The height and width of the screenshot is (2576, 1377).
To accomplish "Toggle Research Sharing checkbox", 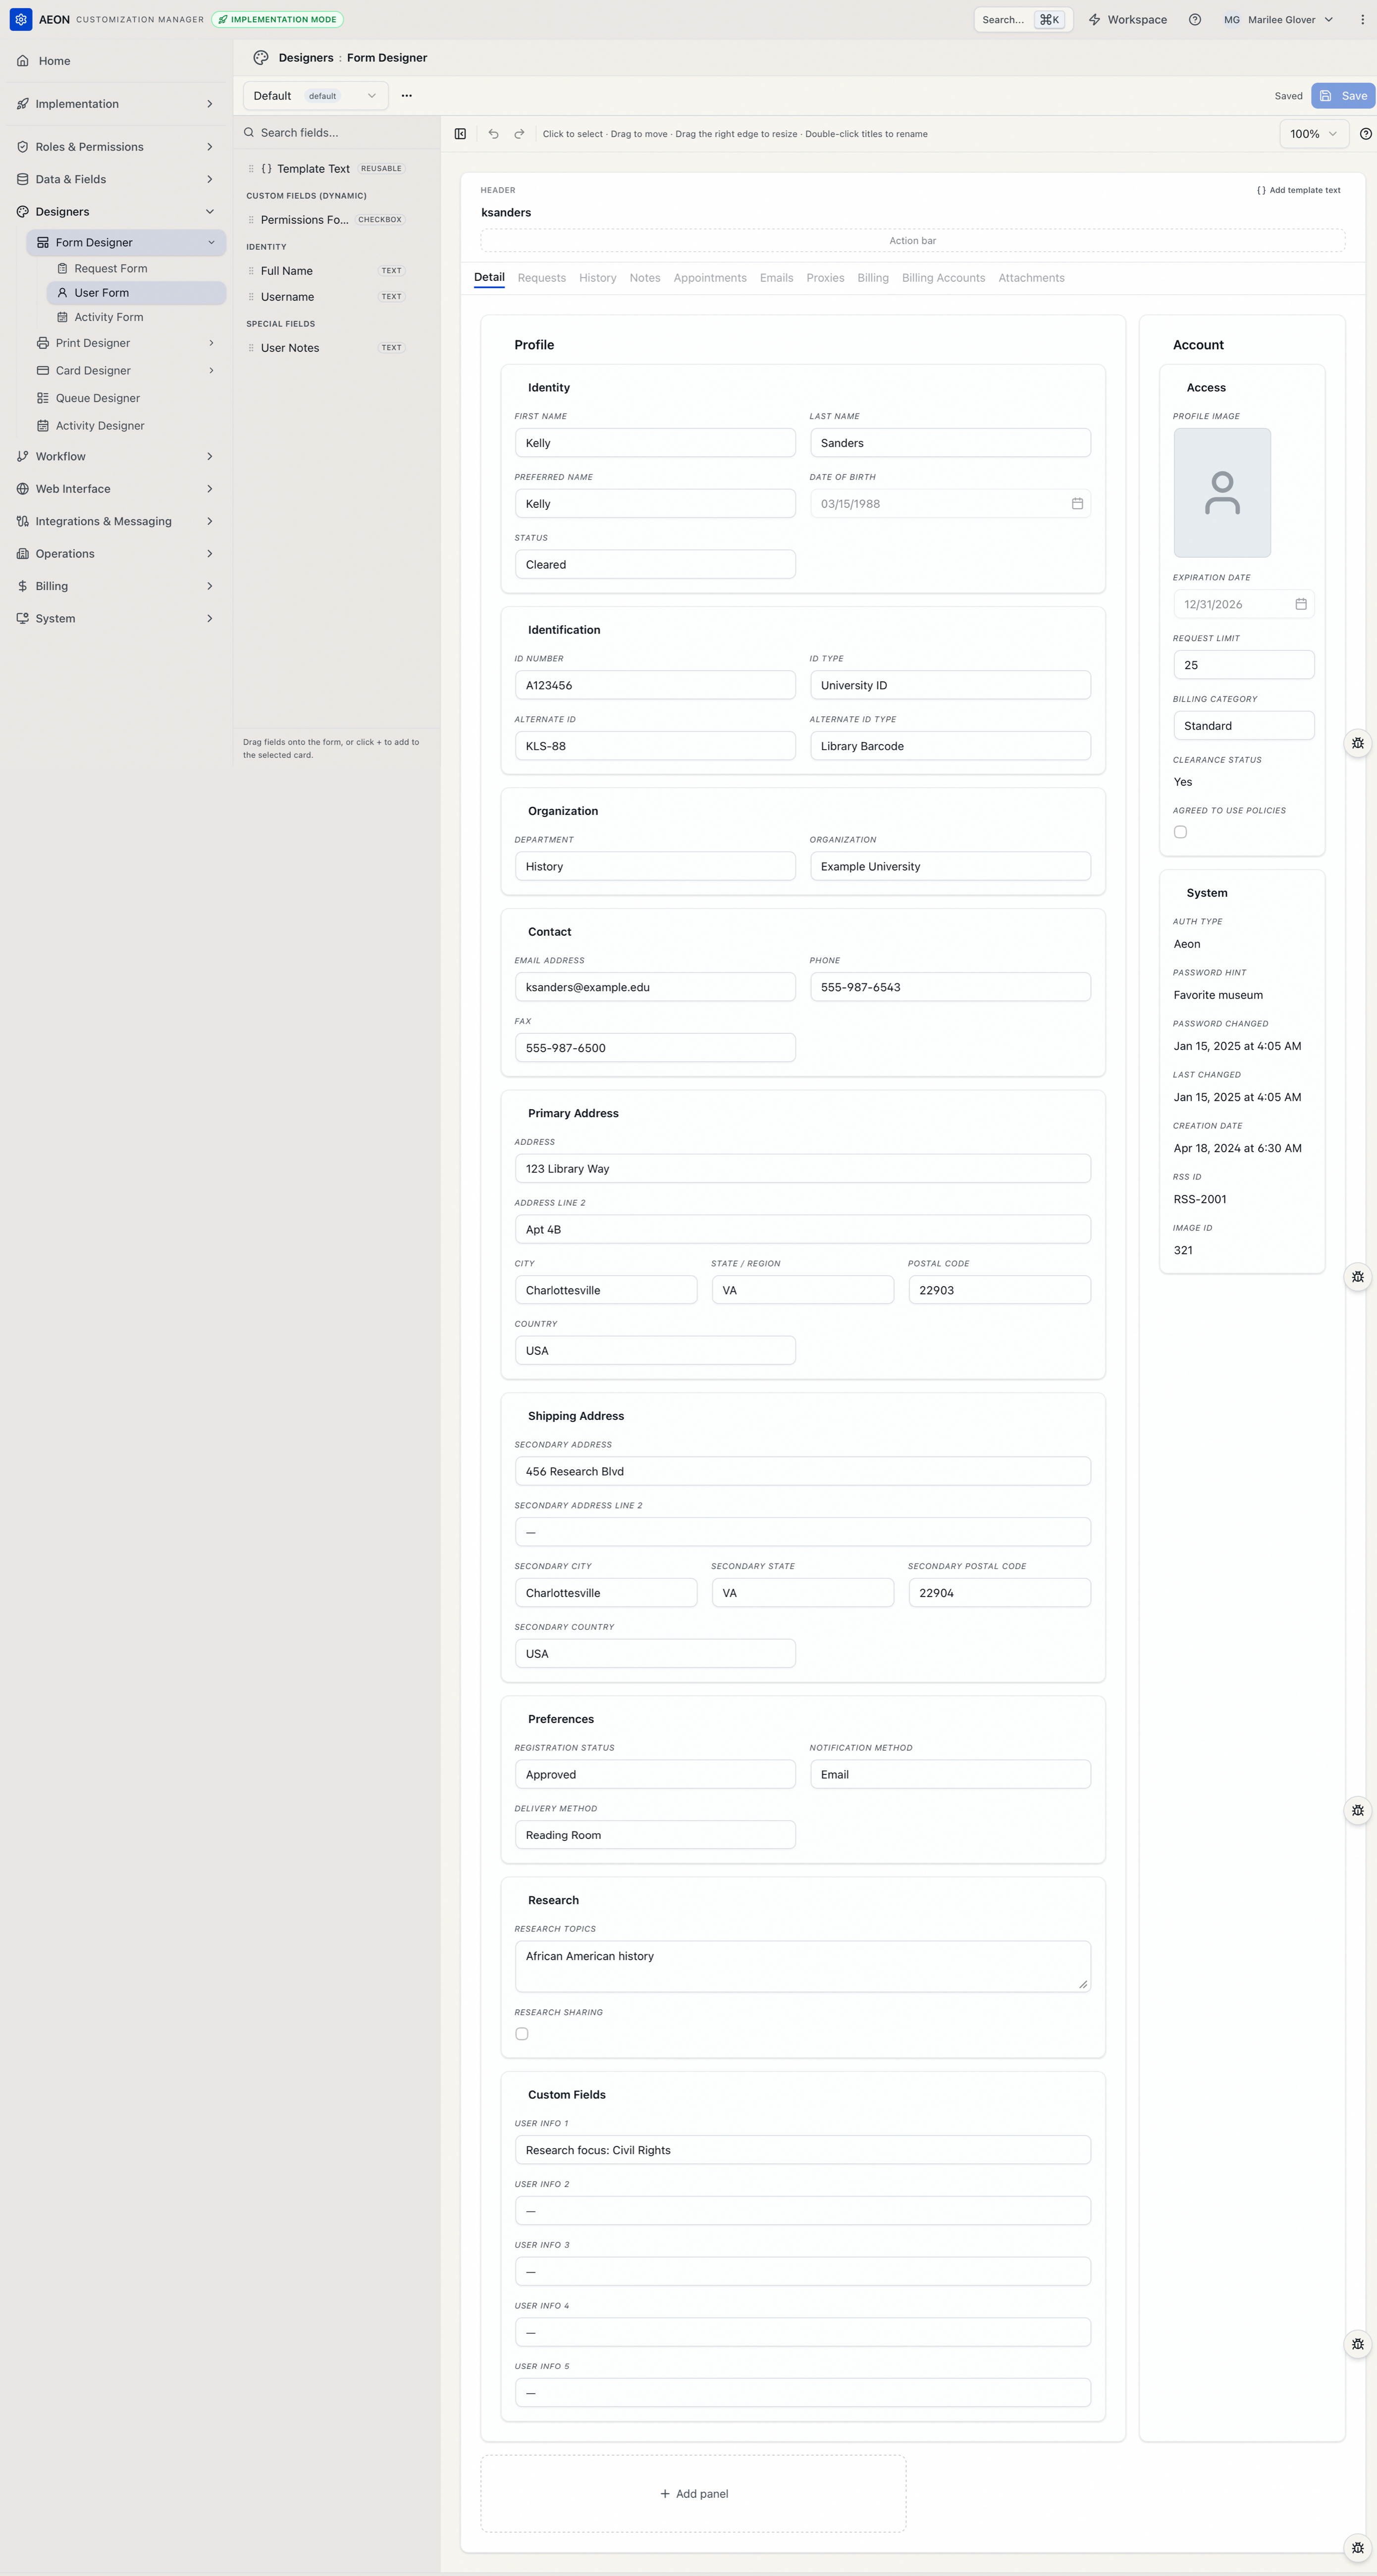I will (x=521, y=2034).
